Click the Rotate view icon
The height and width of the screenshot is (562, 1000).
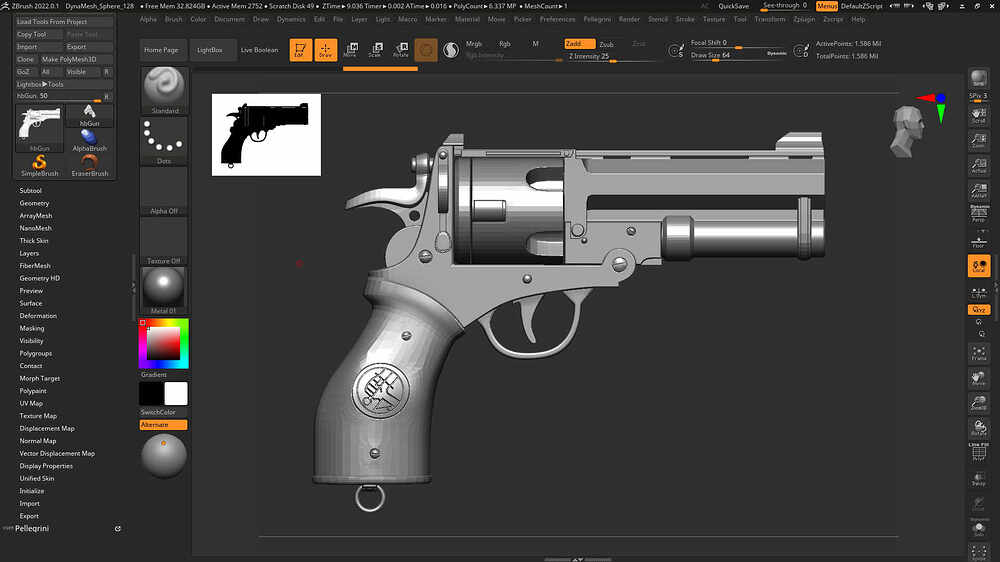(978, 427)
